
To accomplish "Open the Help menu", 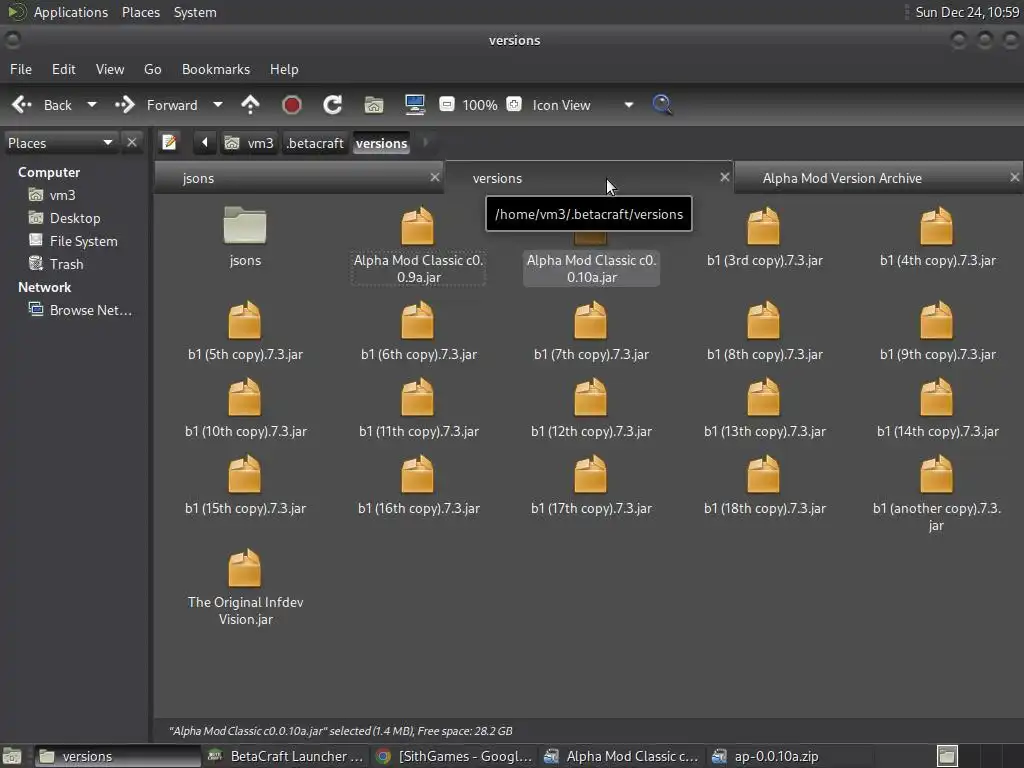I will tap(284, 69).
